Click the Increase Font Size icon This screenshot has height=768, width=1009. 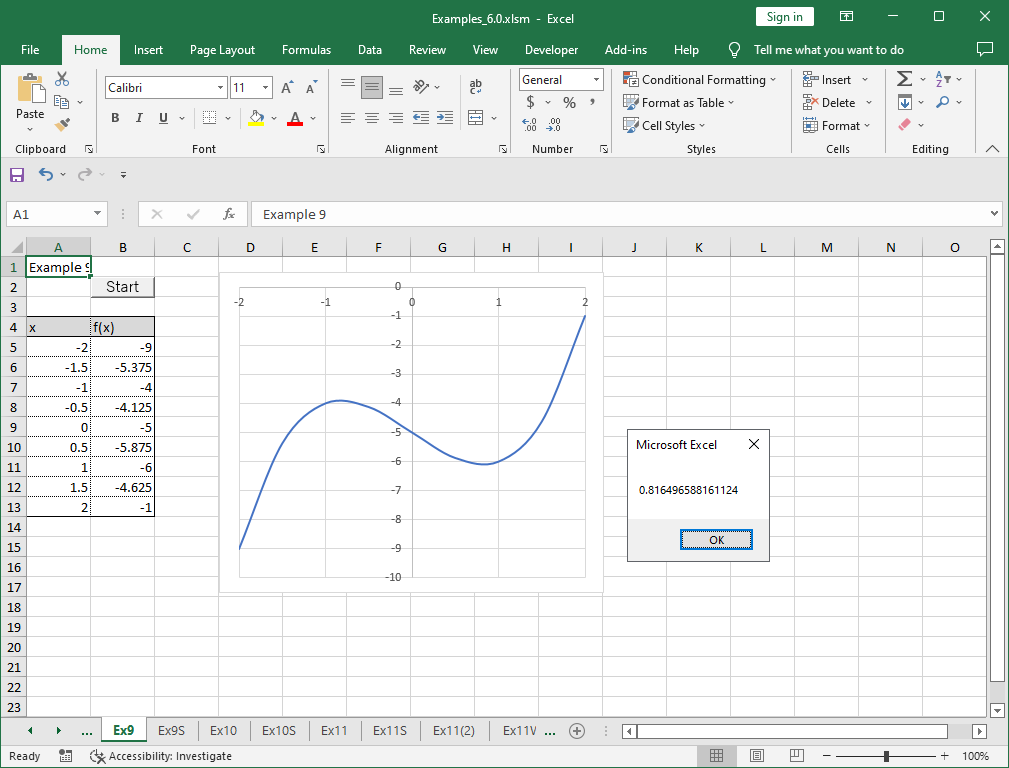pyautogui.click(x=288, y=88)
